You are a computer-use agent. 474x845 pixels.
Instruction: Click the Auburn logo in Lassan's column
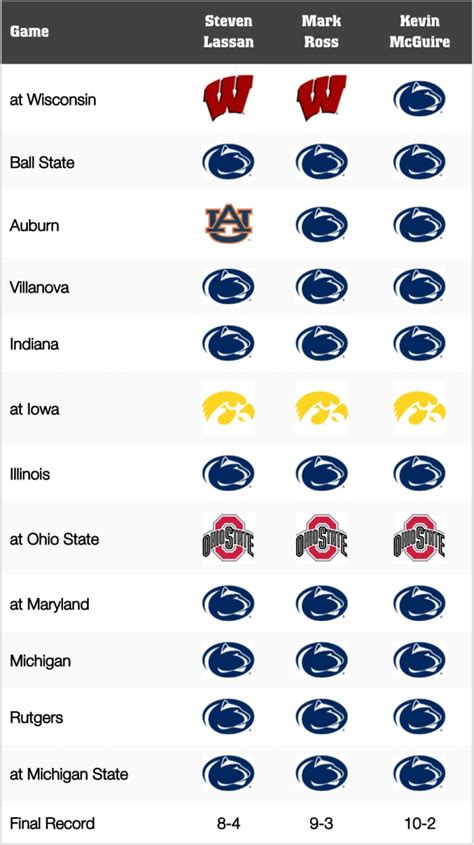coord(228,223)
